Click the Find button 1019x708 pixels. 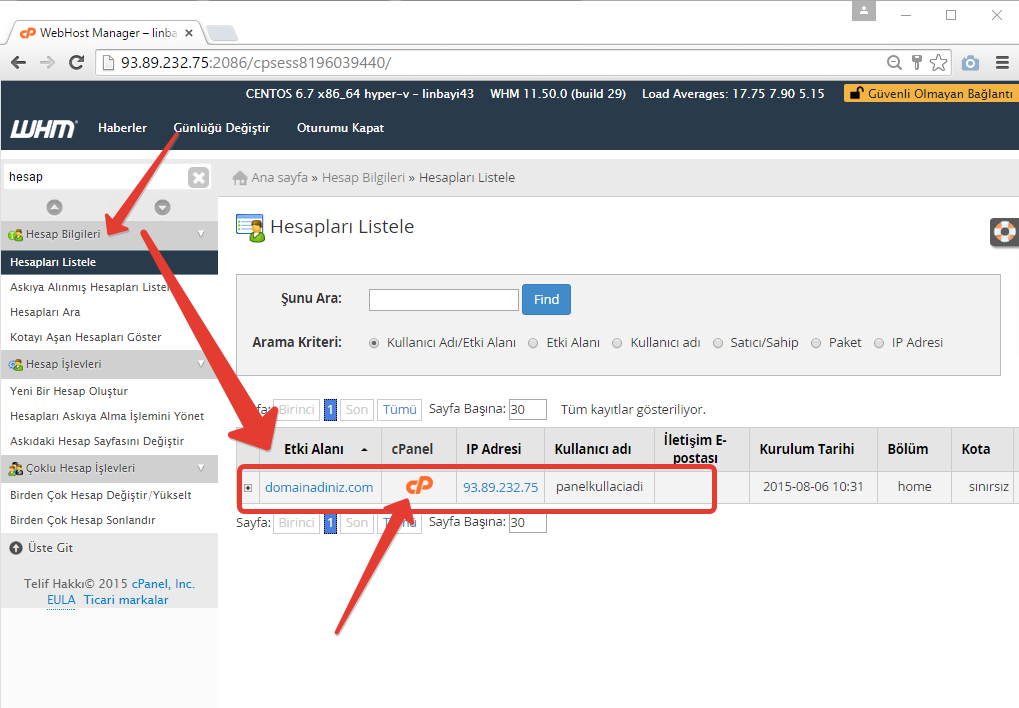point(546,299)
